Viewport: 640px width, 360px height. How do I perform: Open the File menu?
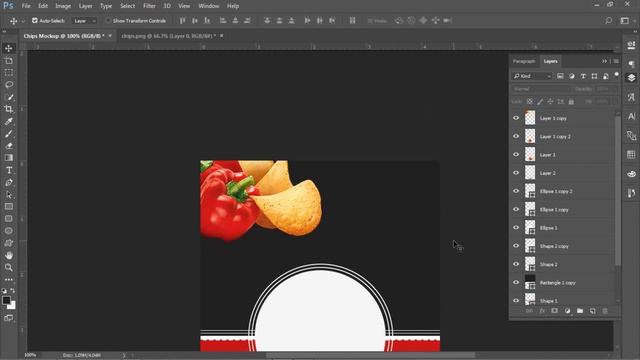click(26, 6)
